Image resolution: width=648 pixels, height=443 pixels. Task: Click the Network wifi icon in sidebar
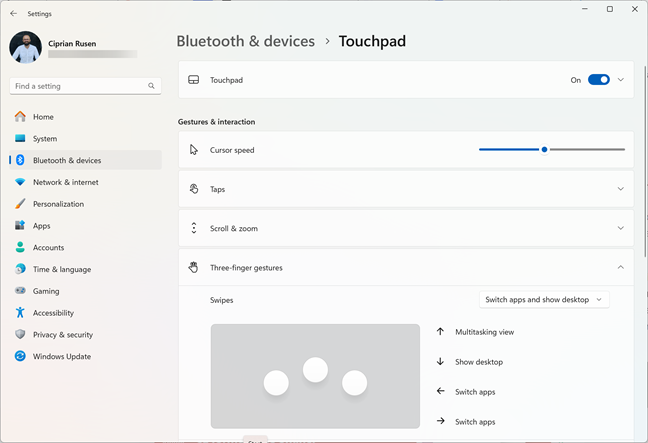[20, 182]
